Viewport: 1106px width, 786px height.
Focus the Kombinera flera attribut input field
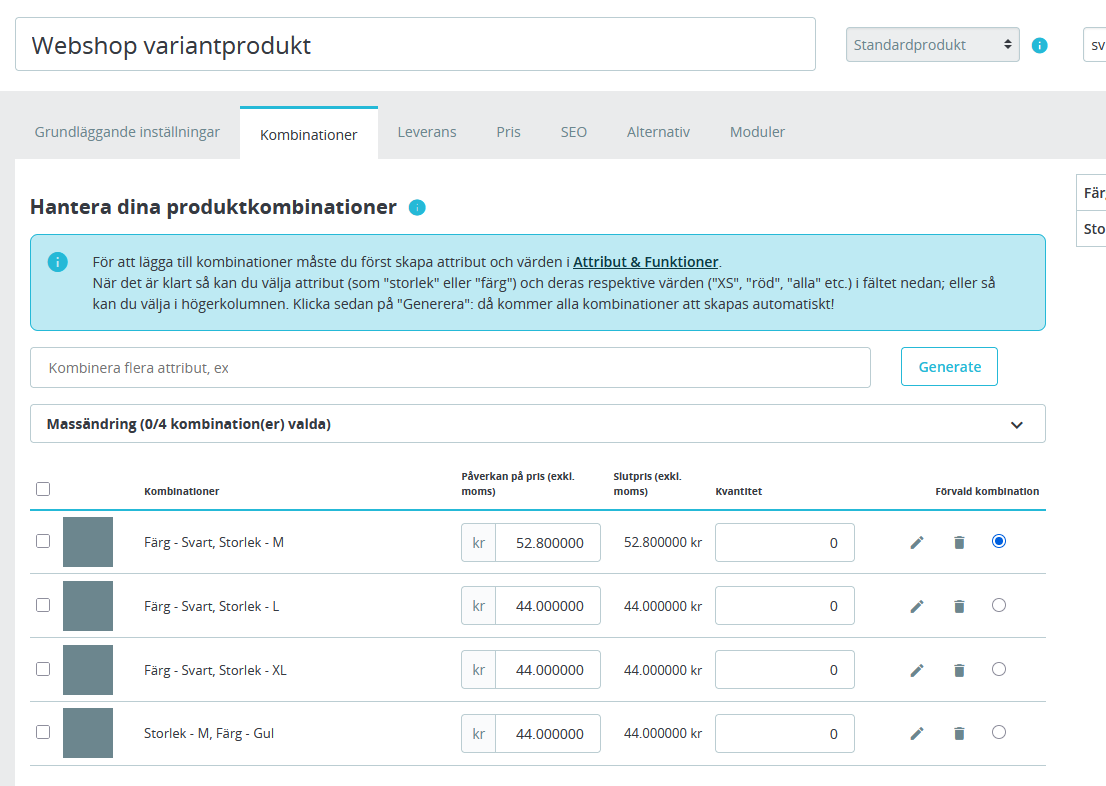coord(450,368)
